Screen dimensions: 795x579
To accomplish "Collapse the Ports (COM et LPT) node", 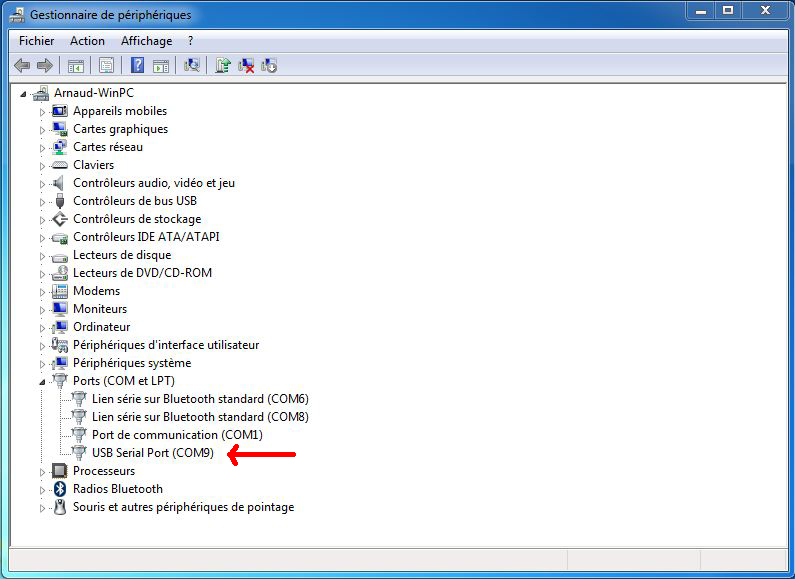I will click(43, 381).
